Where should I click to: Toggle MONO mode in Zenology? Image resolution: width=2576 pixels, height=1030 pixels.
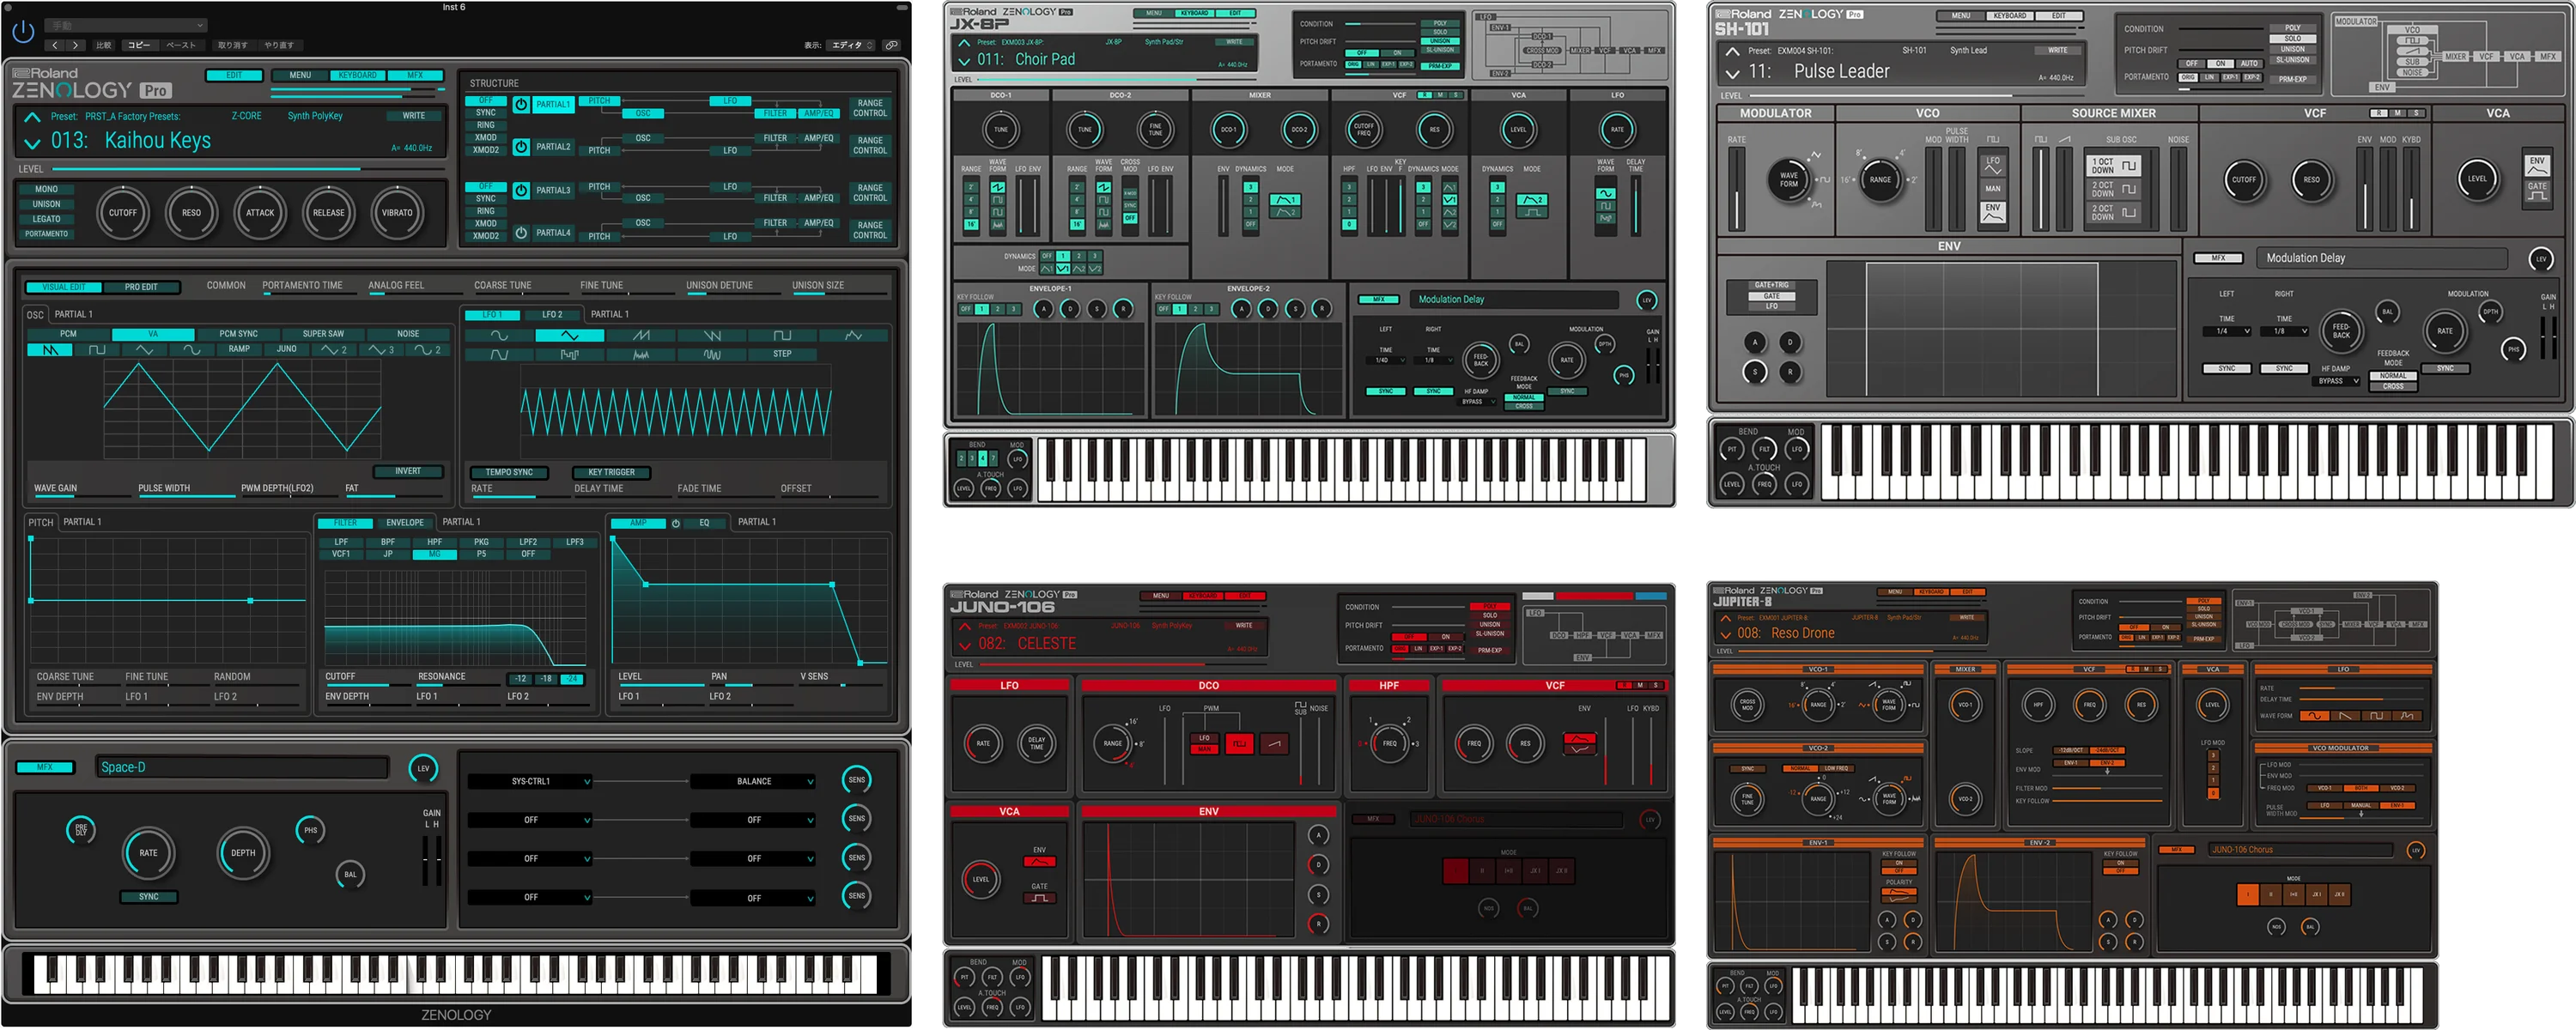46,189
